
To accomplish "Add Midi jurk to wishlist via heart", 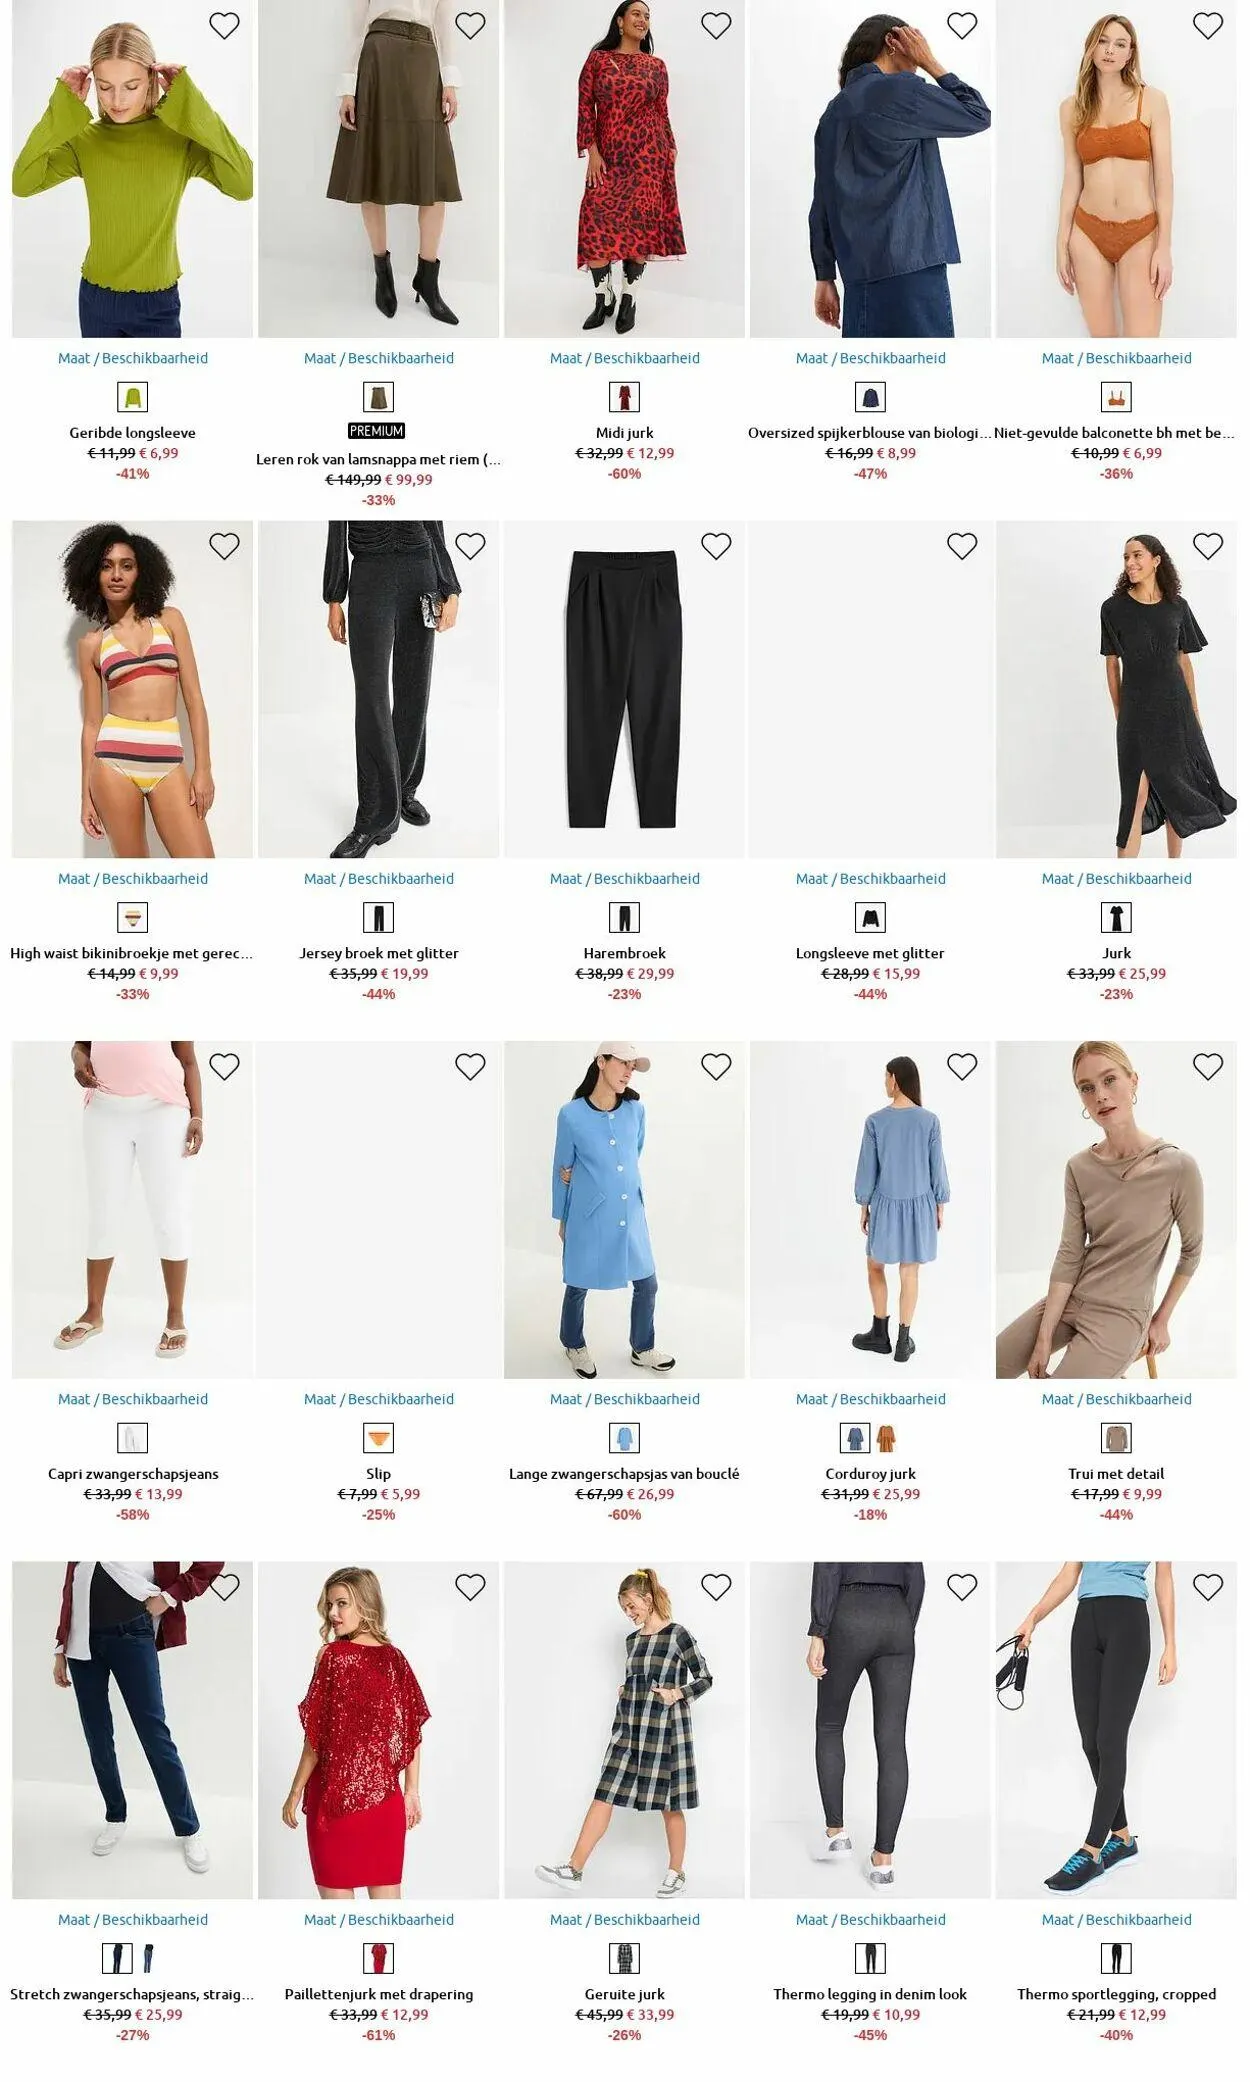I will tap(716, 26).
